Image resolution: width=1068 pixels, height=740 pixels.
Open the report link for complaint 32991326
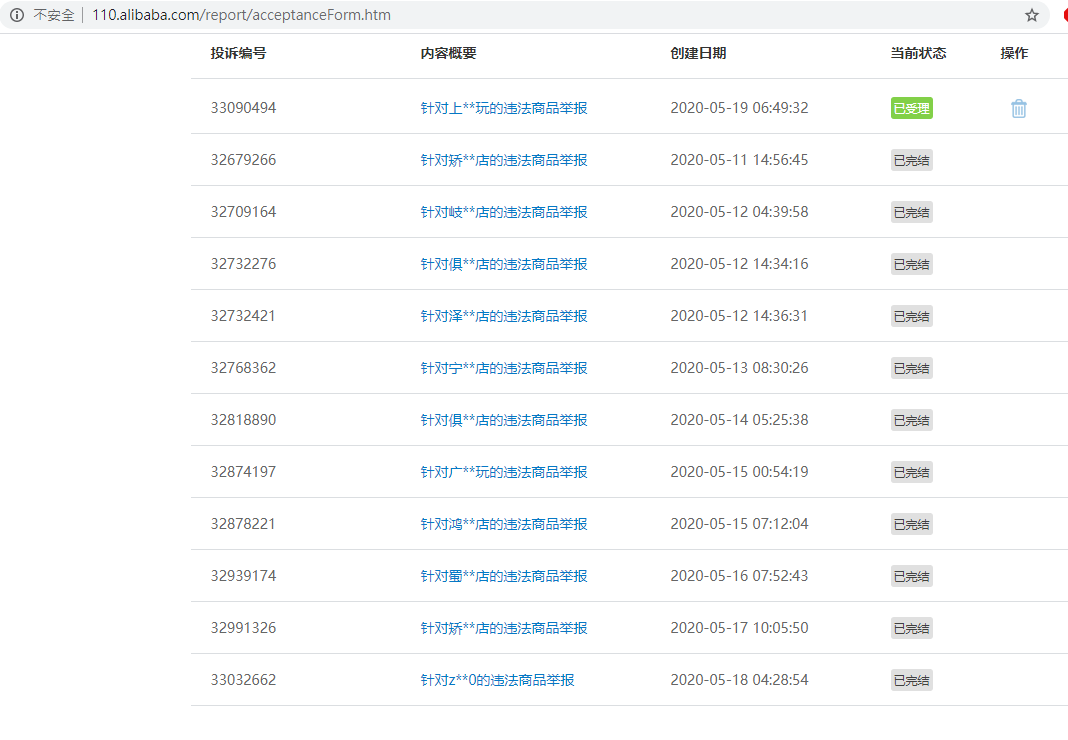(503, 628)
